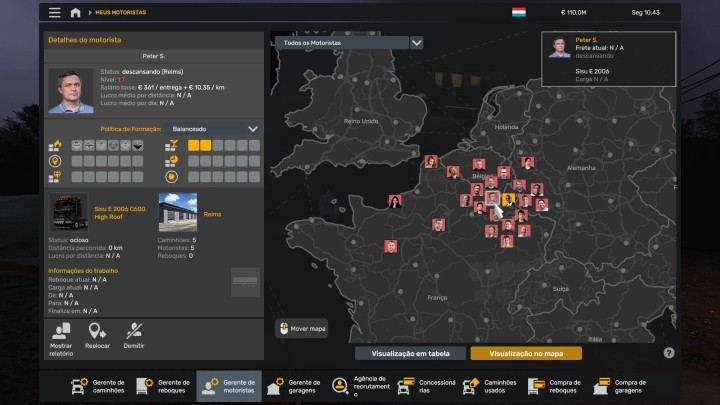Click the Caminhões: 5 garage stat
This screenshot has height=405, width=720.
point(177,240)
